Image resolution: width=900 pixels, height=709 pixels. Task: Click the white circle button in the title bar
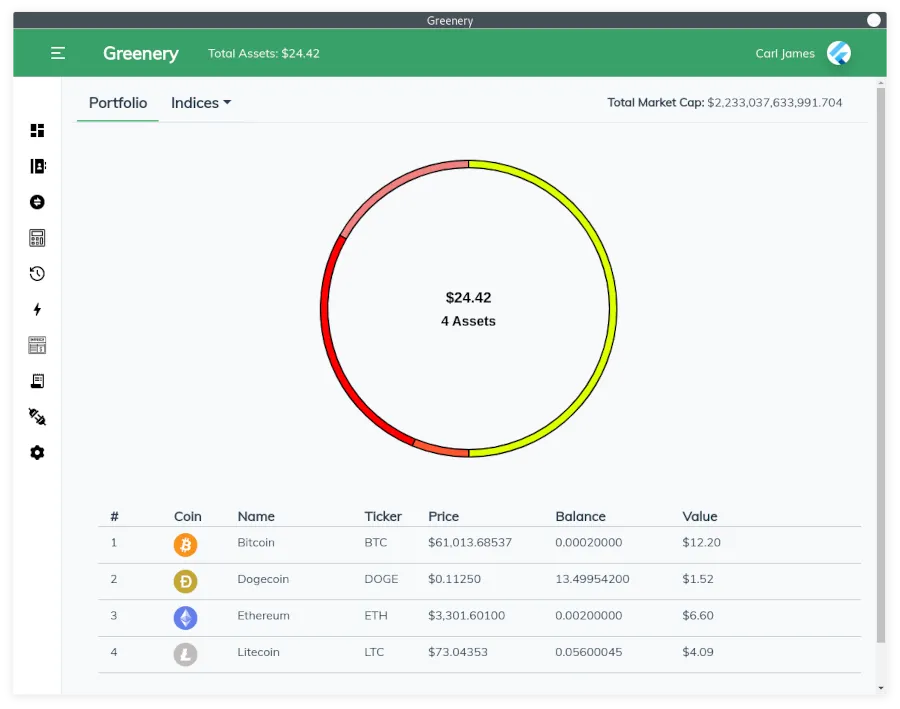[x=874, y=20]
